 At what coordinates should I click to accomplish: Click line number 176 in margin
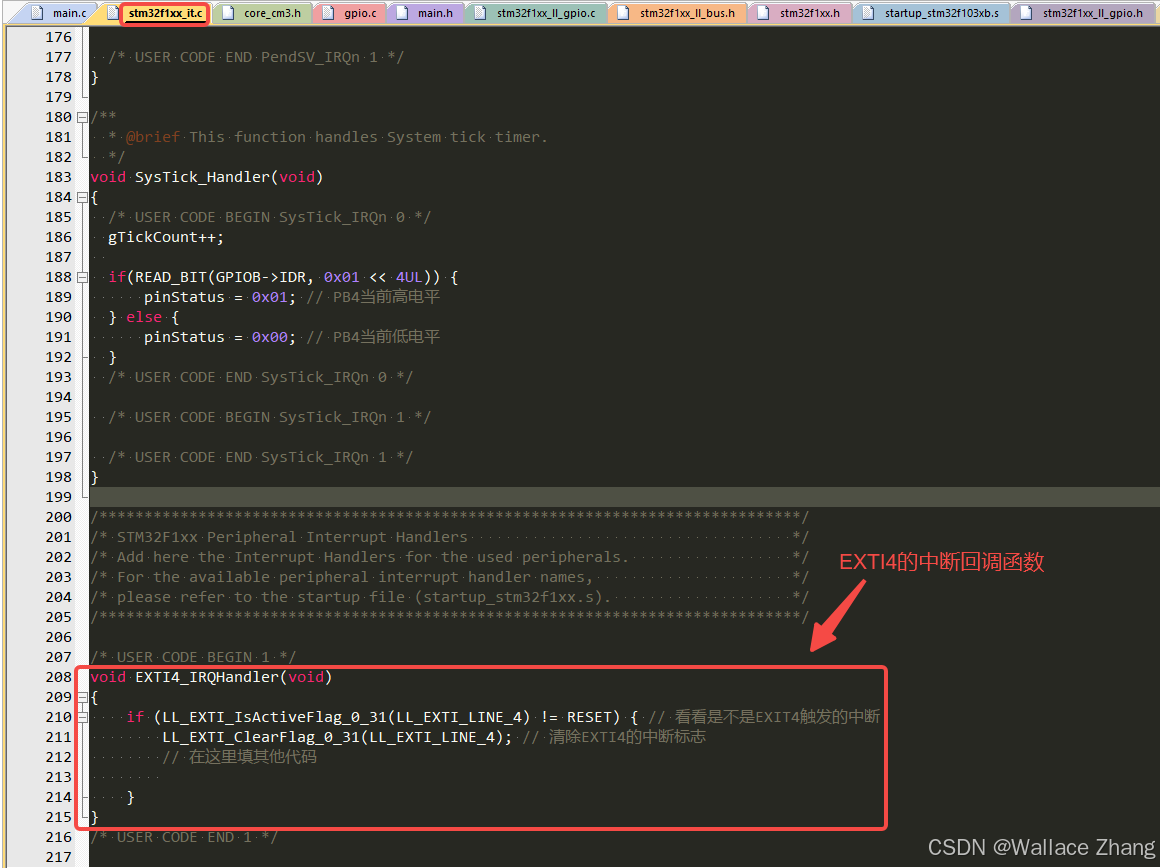(x=58, y=37)
